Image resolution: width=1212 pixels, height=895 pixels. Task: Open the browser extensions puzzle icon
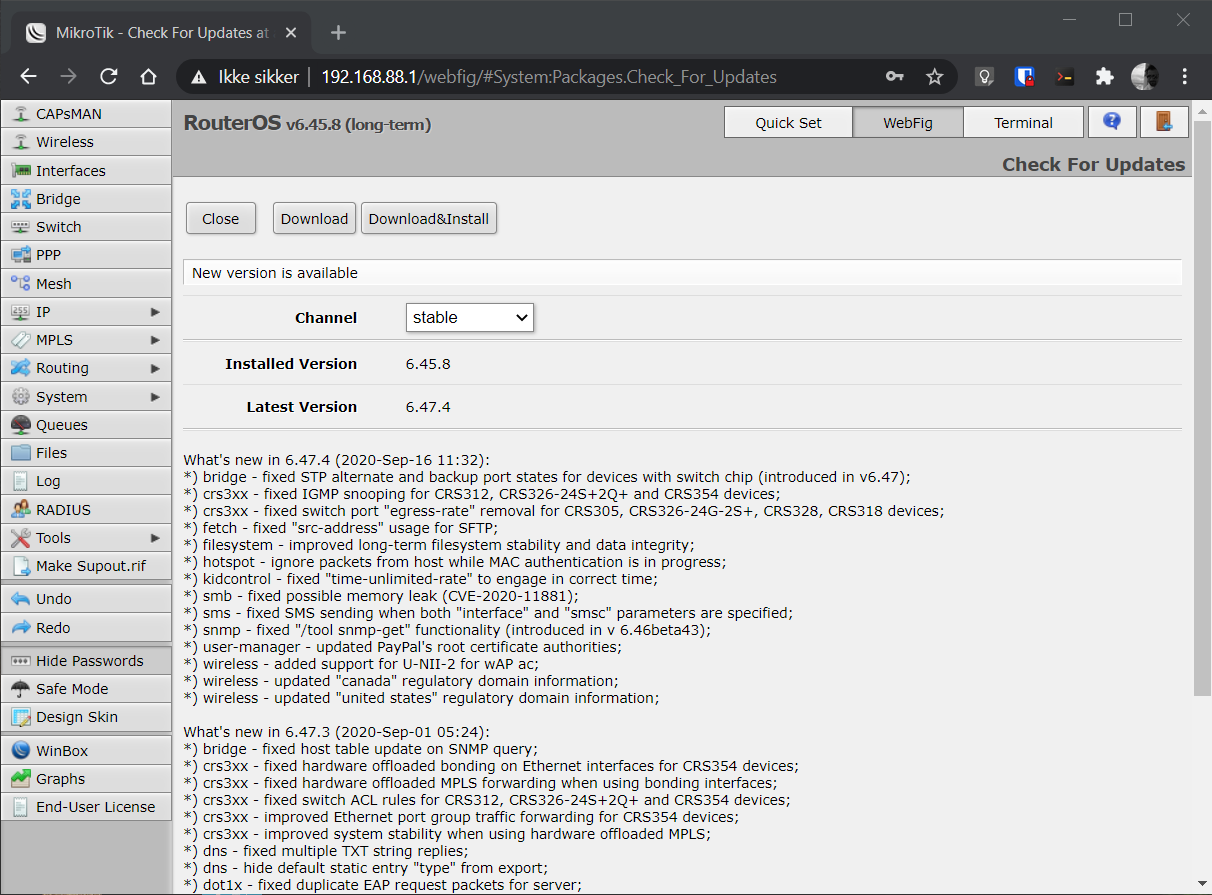[1104, 77]
